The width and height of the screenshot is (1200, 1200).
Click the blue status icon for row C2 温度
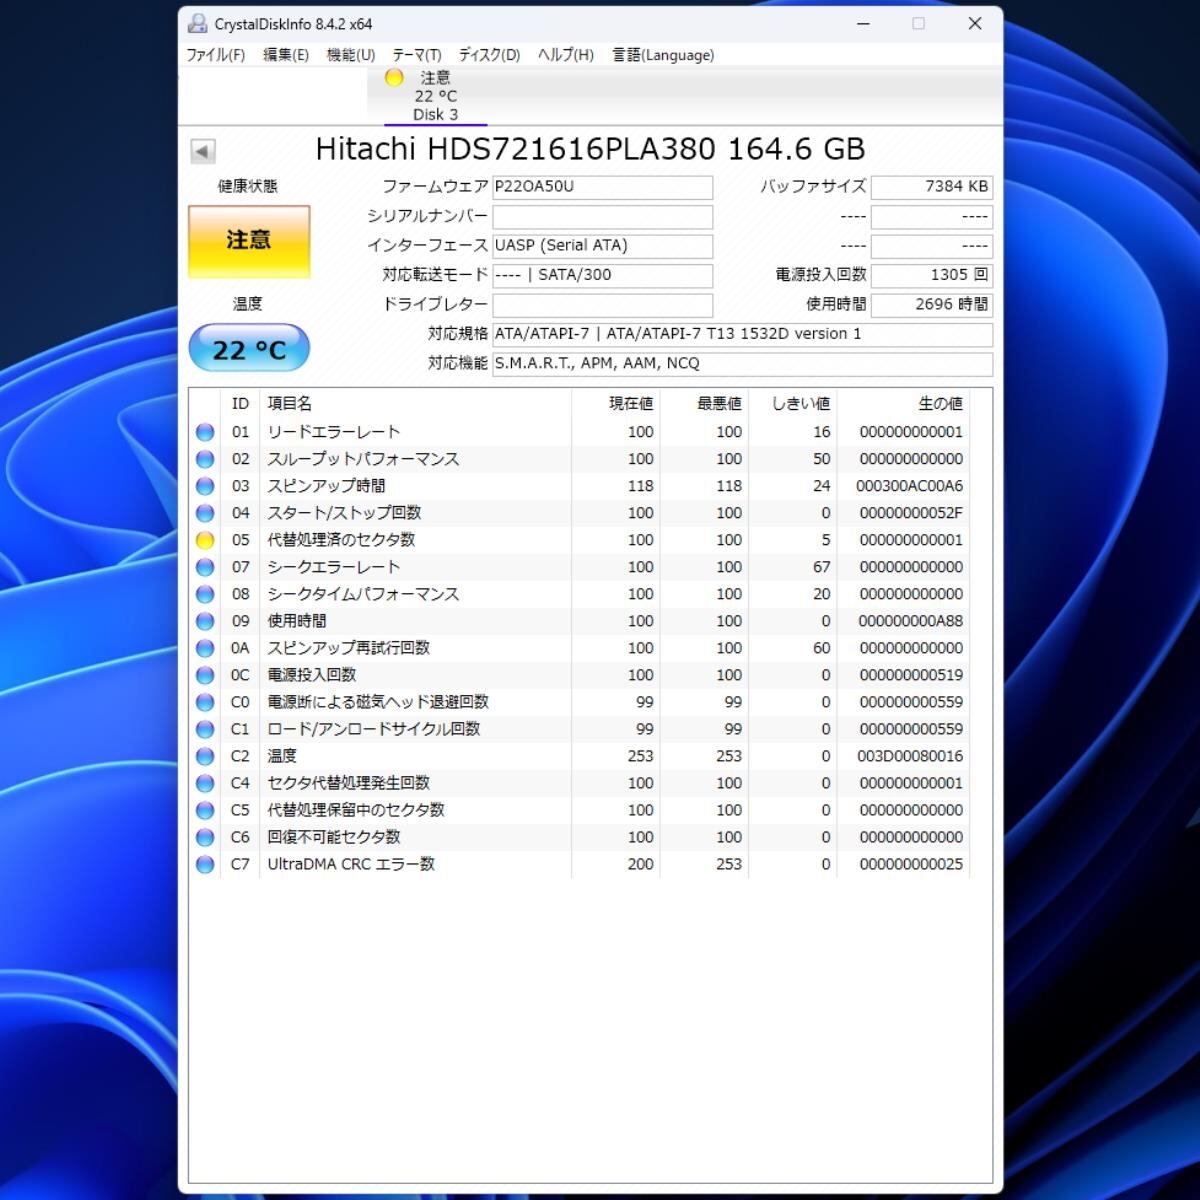(205, 756)
